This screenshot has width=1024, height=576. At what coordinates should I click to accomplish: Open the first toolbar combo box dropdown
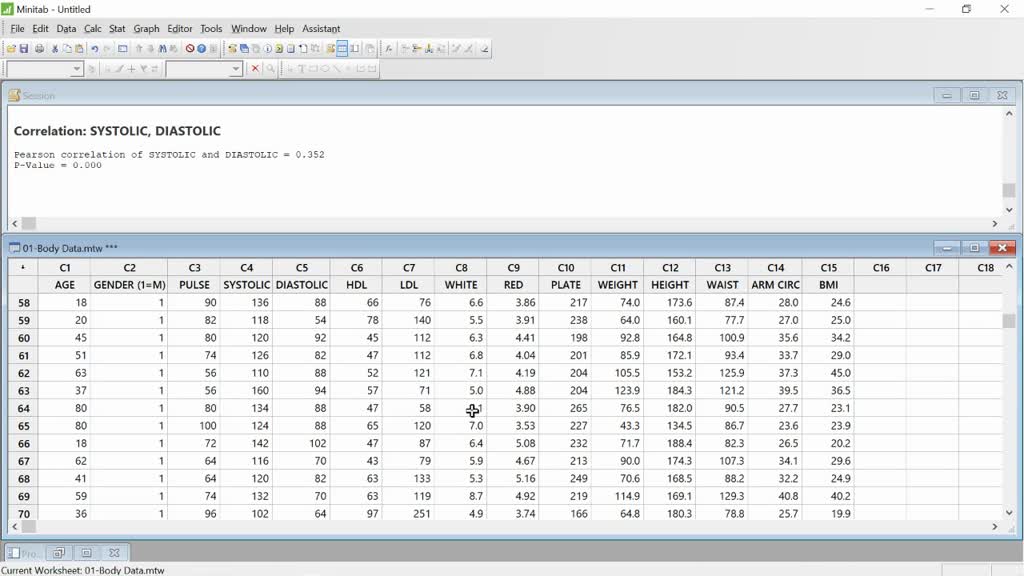pos(76,69)
